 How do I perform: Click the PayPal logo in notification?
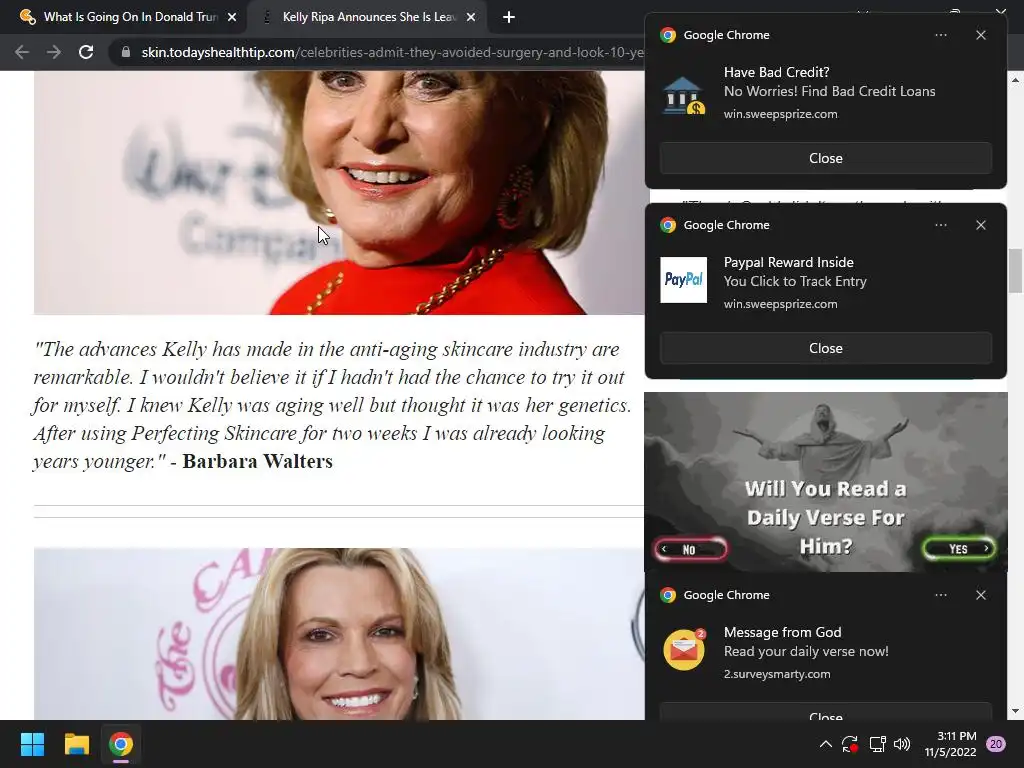tap(683, 280)
